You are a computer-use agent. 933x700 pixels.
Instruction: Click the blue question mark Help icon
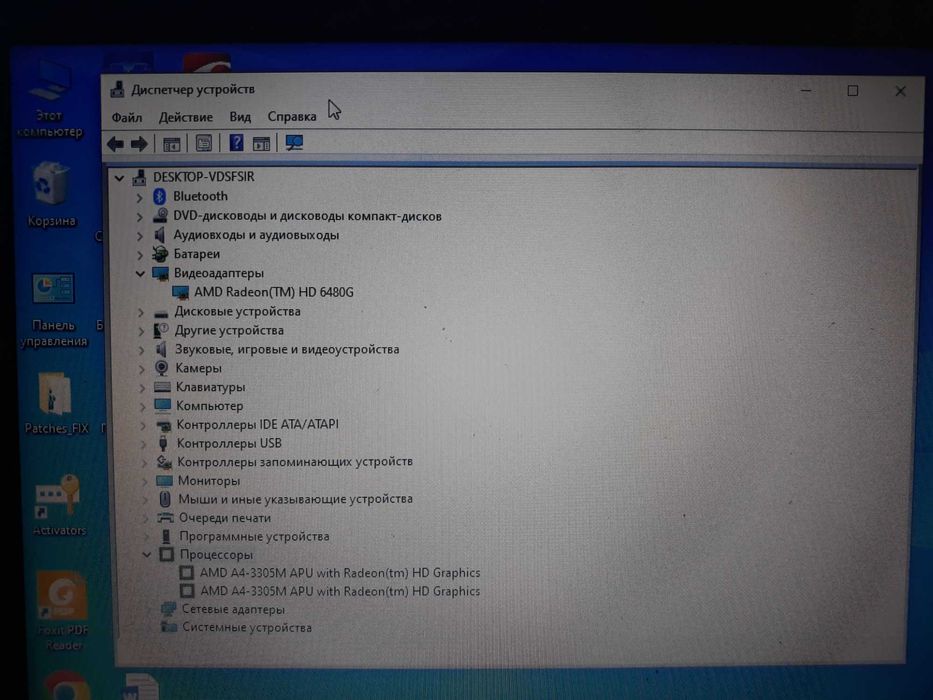236,143
